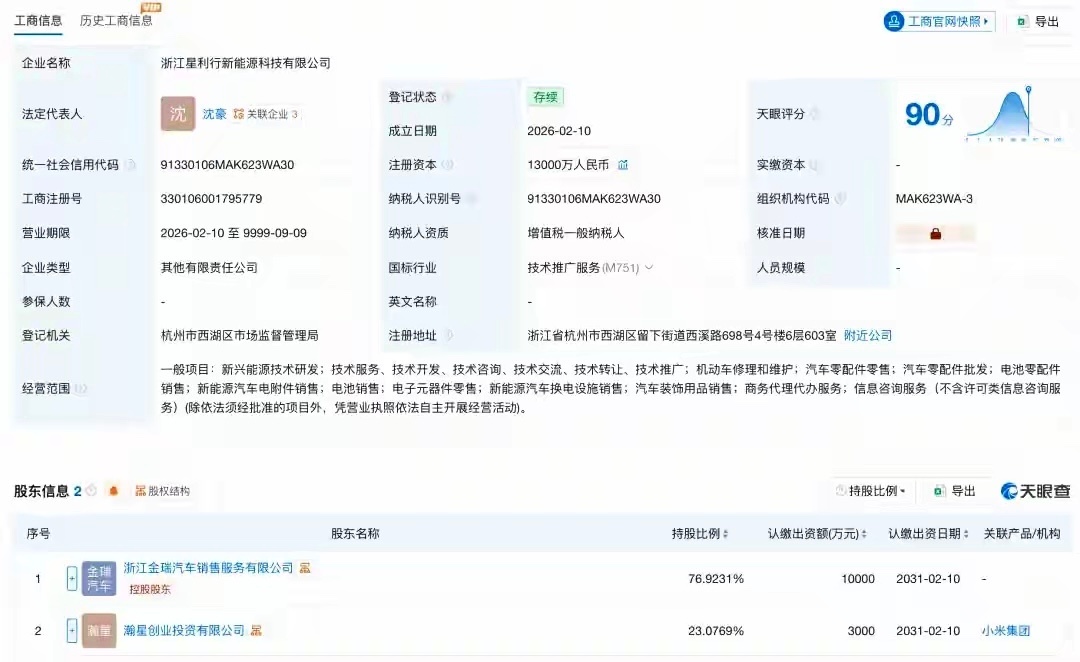The height and width of the screenshot is (662, 1080).
Task: Click structure icon beside 浙江金瑞汽车销售服务有限公司
Action: [305, 568]
